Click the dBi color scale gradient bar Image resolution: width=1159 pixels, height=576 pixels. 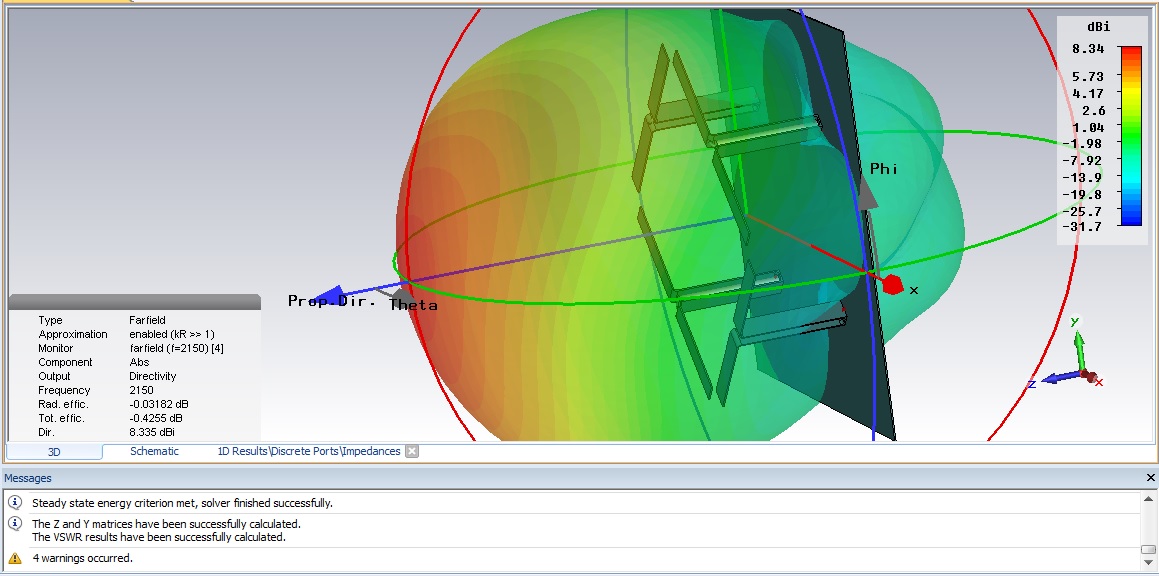[1131, 136]
